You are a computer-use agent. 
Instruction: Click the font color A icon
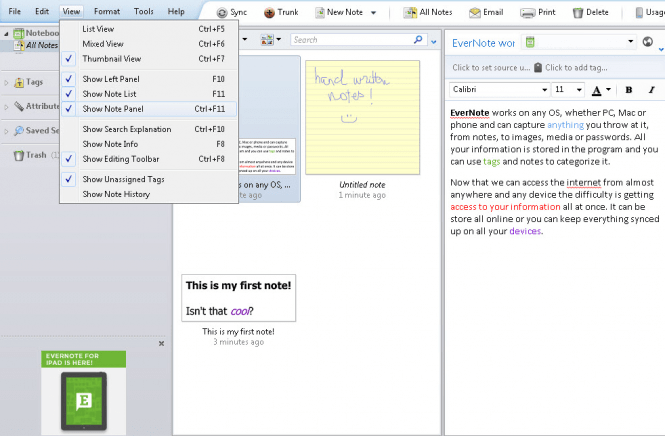tap(596, 90)
